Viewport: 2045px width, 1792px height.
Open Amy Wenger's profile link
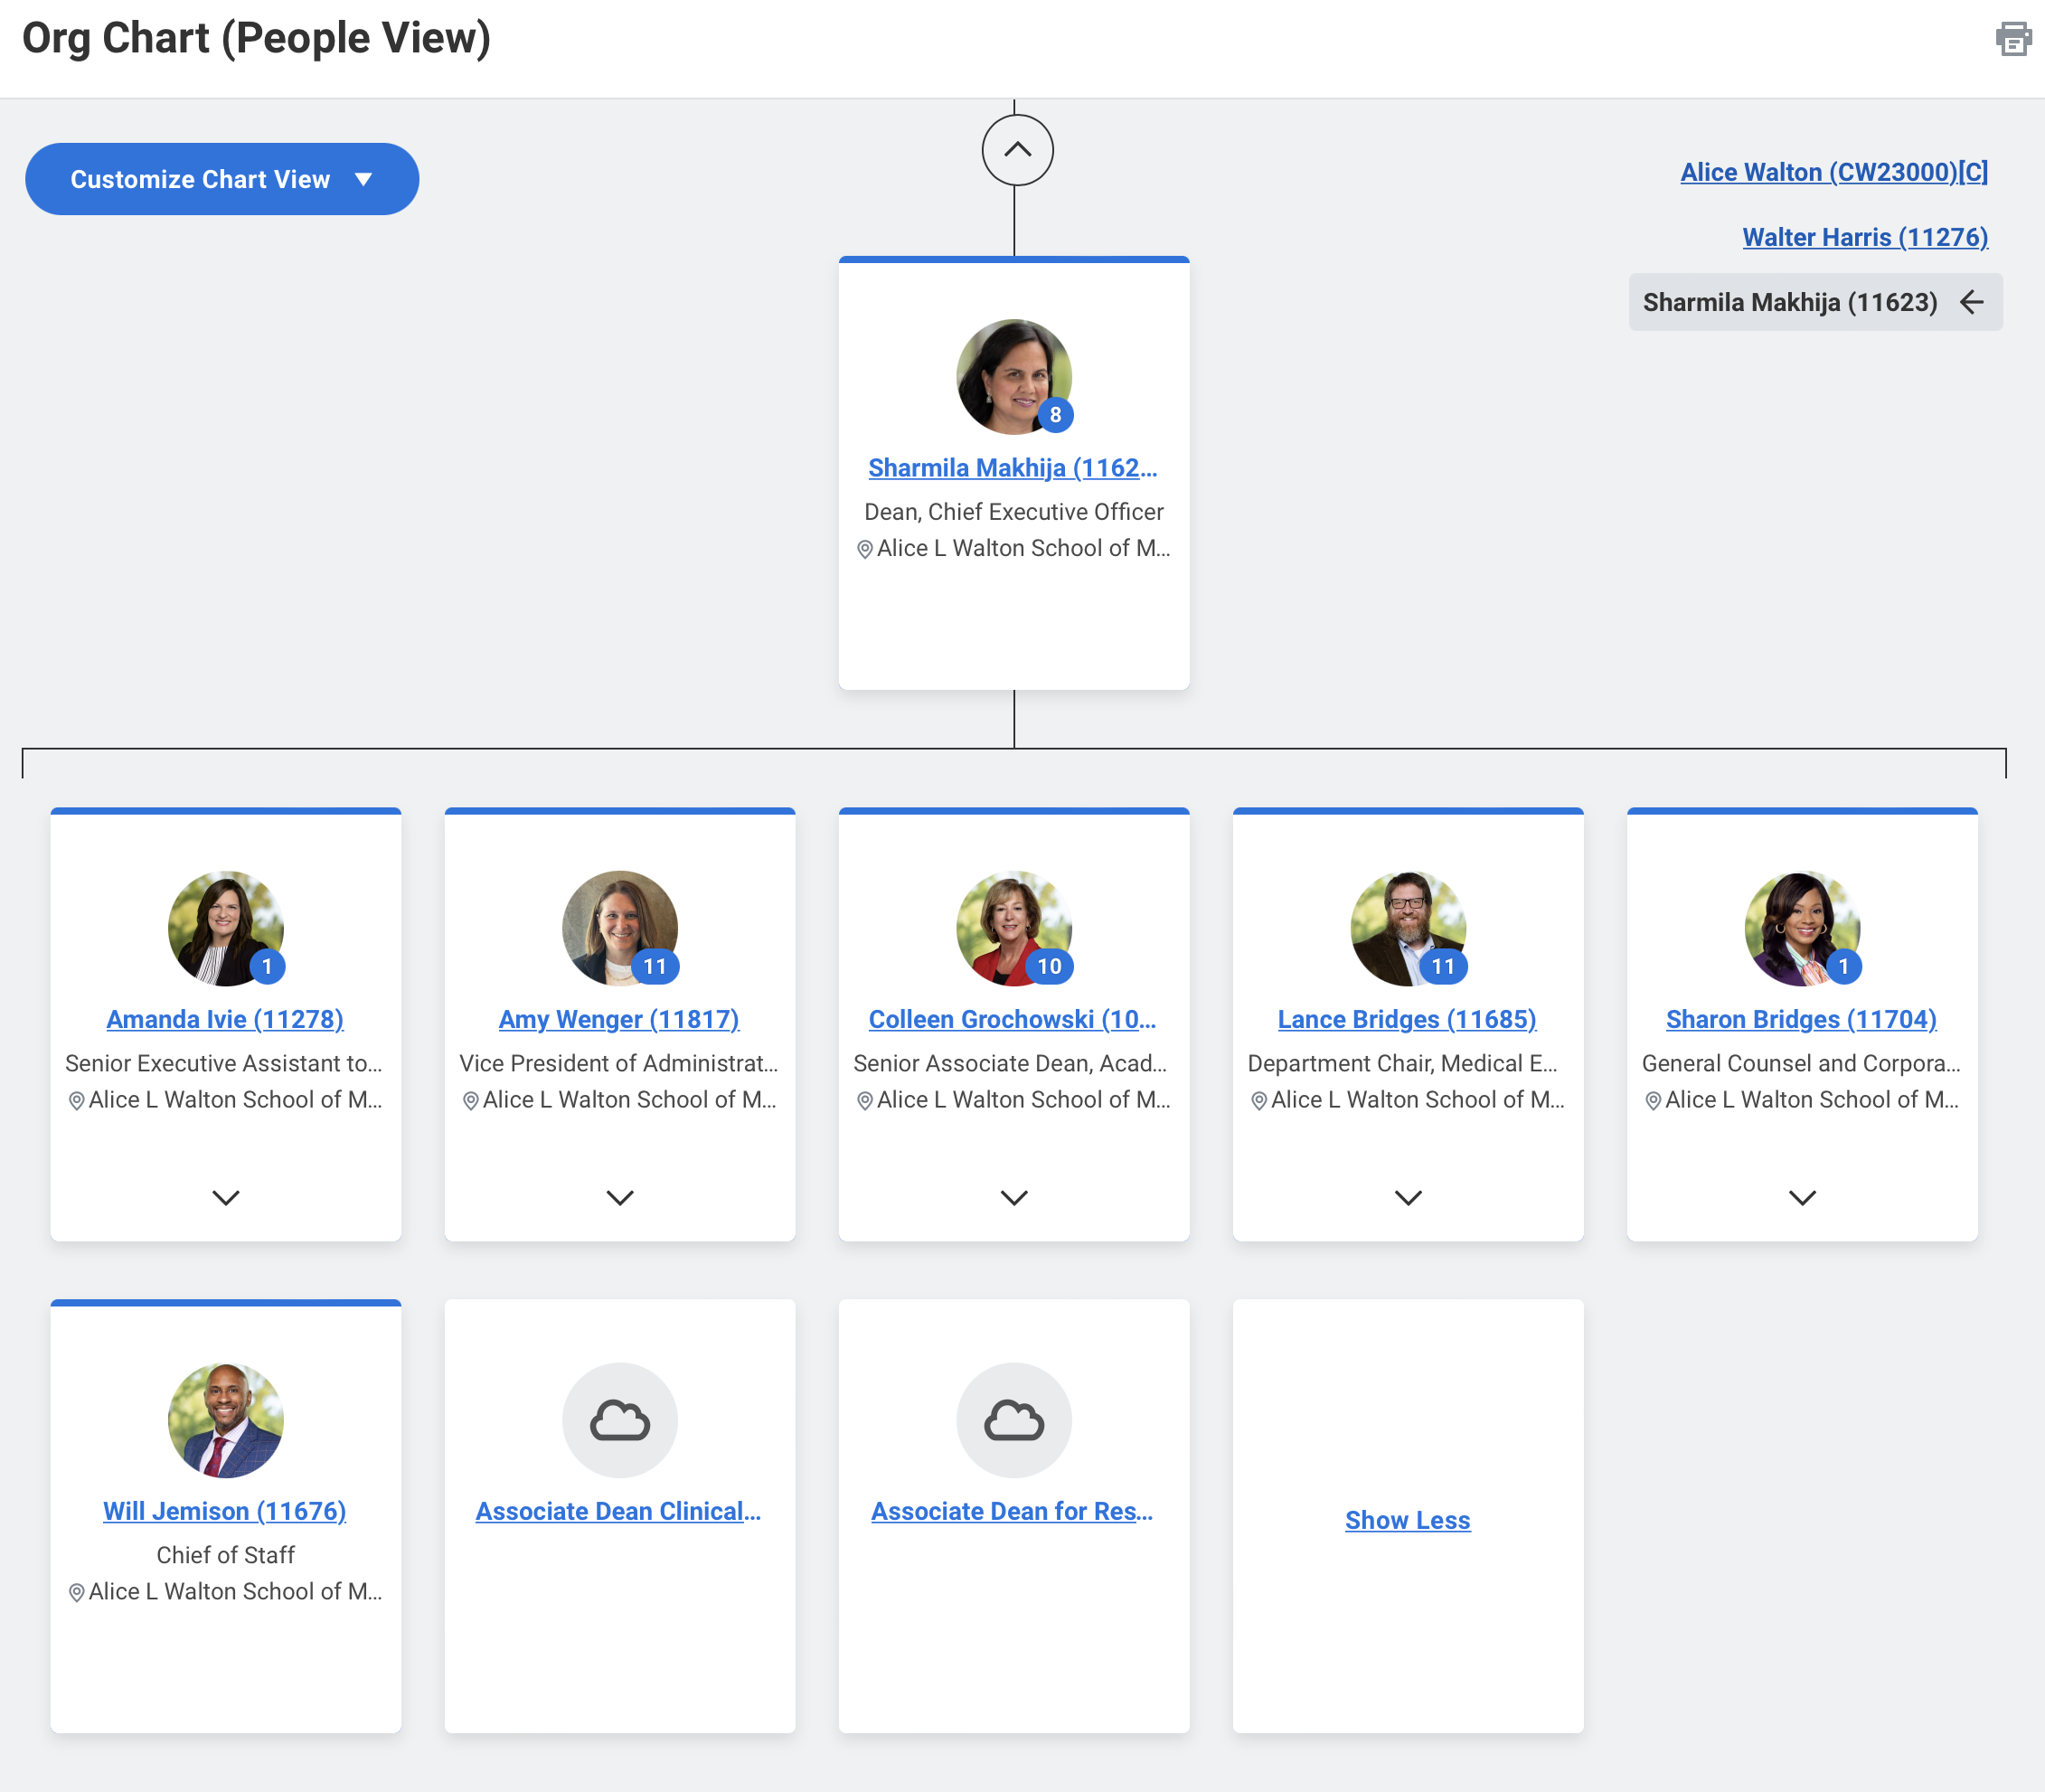(x=619, y=1019)
